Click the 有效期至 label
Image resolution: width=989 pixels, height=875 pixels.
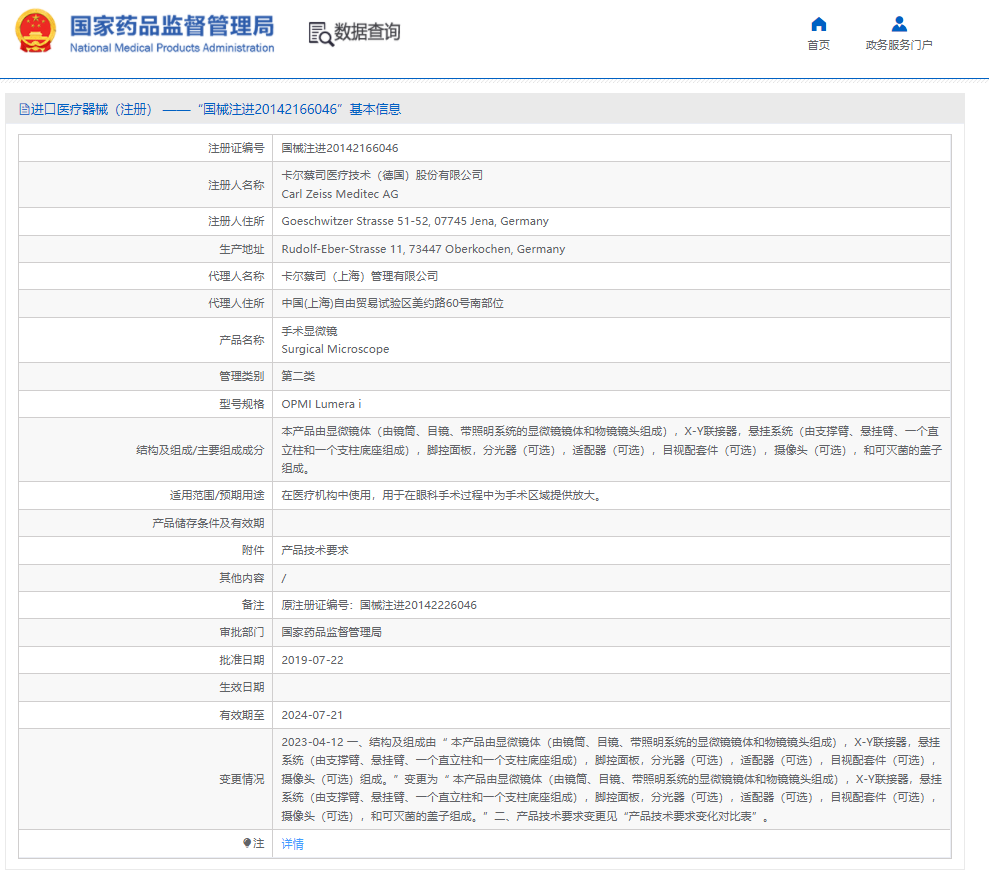pos(242,715)
